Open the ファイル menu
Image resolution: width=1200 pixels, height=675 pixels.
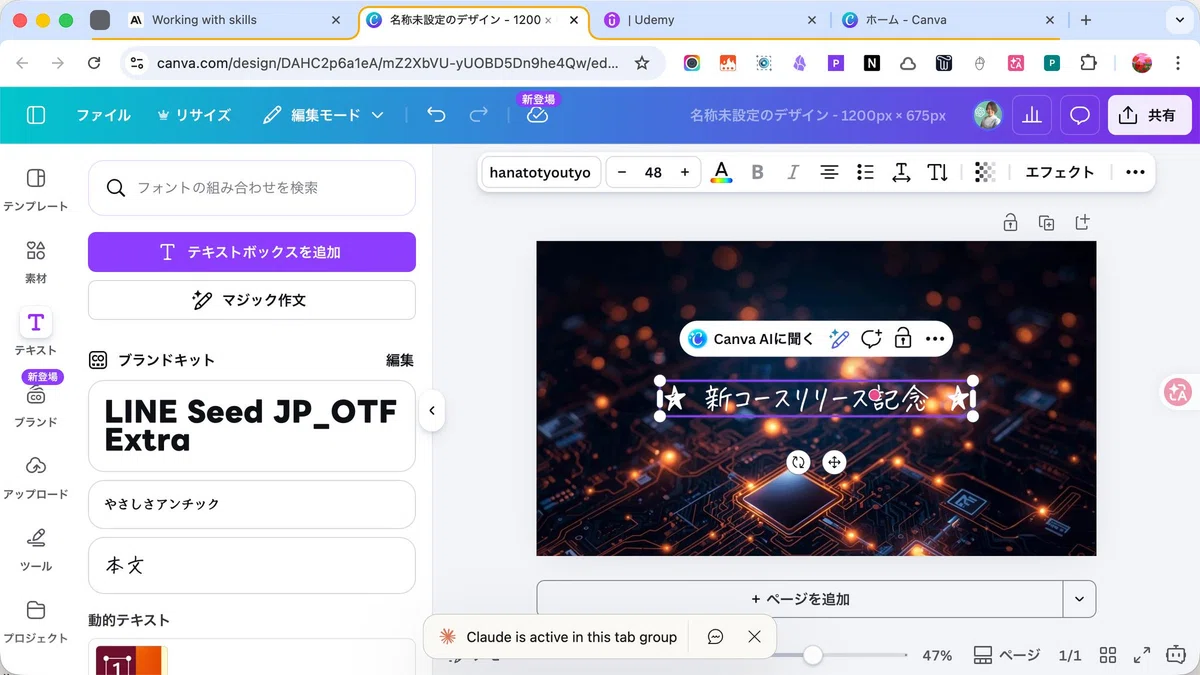(x=104, y=115)
